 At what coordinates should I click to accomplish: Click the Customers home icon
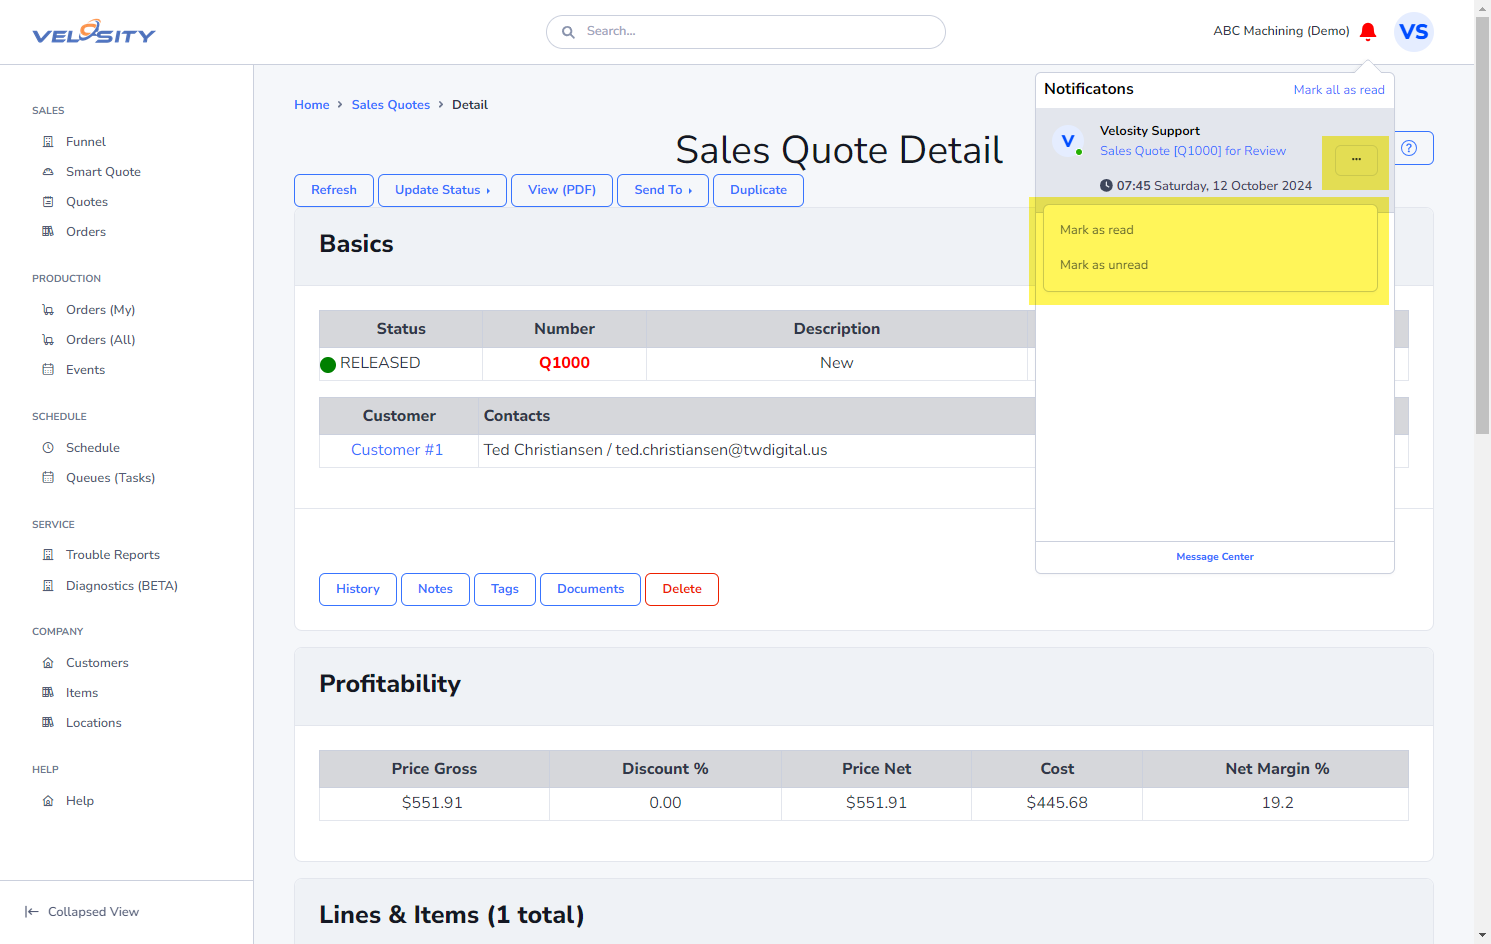pos(48,663)
